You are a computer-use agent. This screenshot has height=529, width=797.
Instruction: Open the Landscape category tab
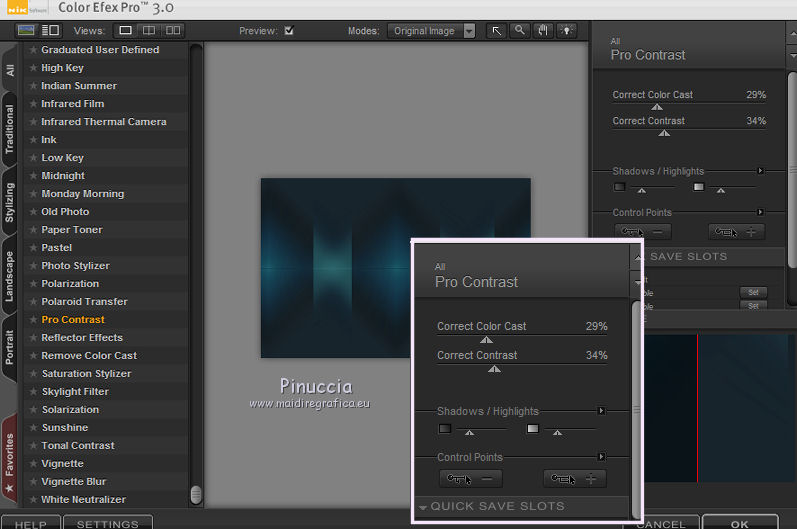click(10, 276)
